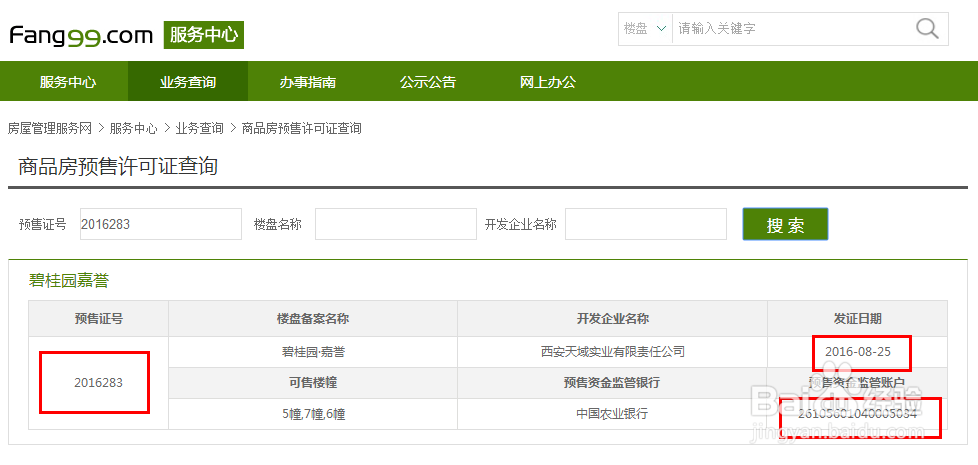Follow the 房屋管理服务网 breadcrumb link
This screenshot has height=465, width=978.
pyautogui.click(x=49, y=128)
